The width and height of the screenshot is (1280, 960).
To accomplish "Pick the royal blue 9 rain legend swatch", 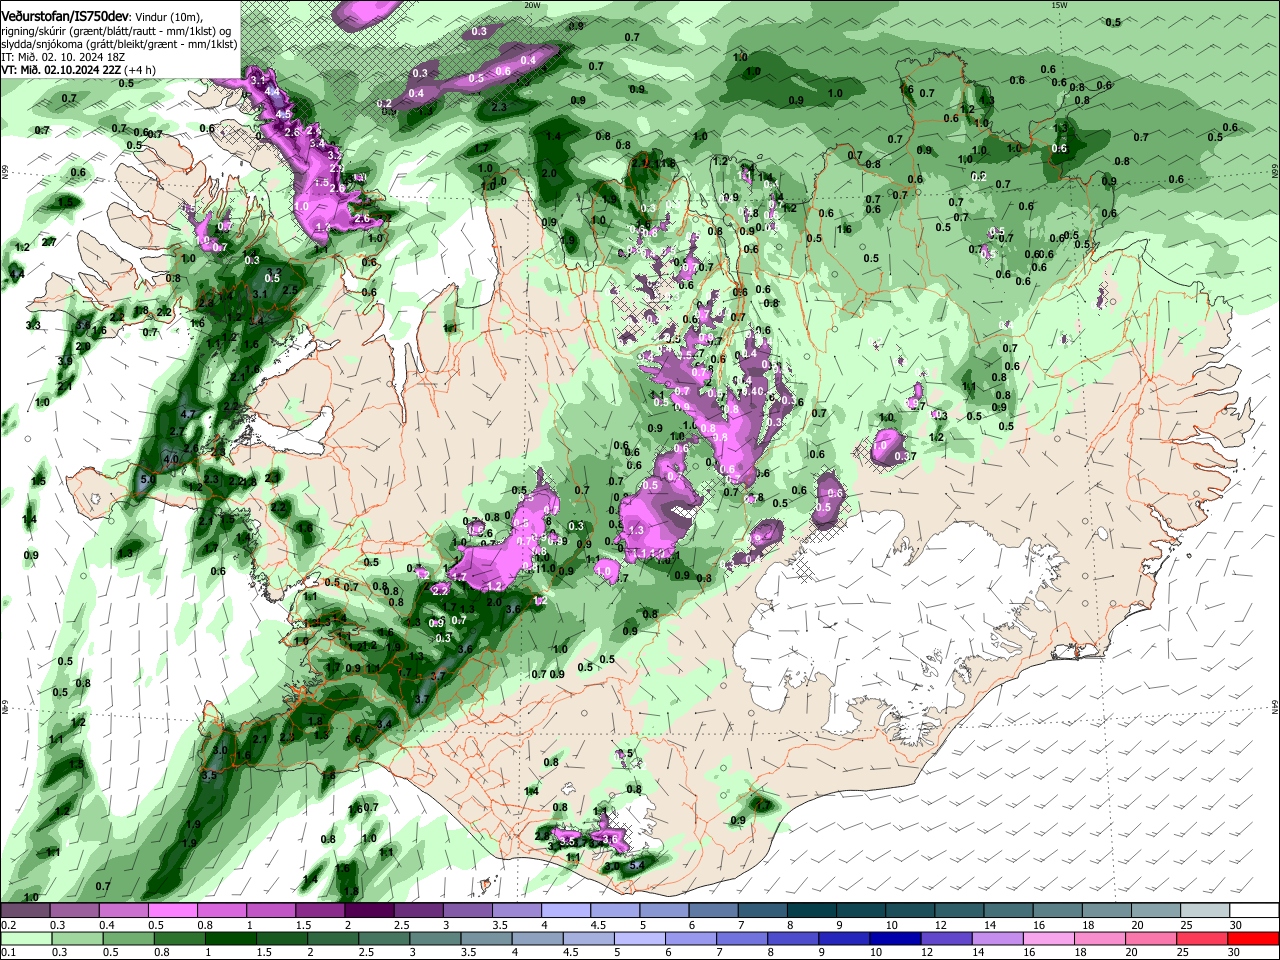I will (844, 938).
